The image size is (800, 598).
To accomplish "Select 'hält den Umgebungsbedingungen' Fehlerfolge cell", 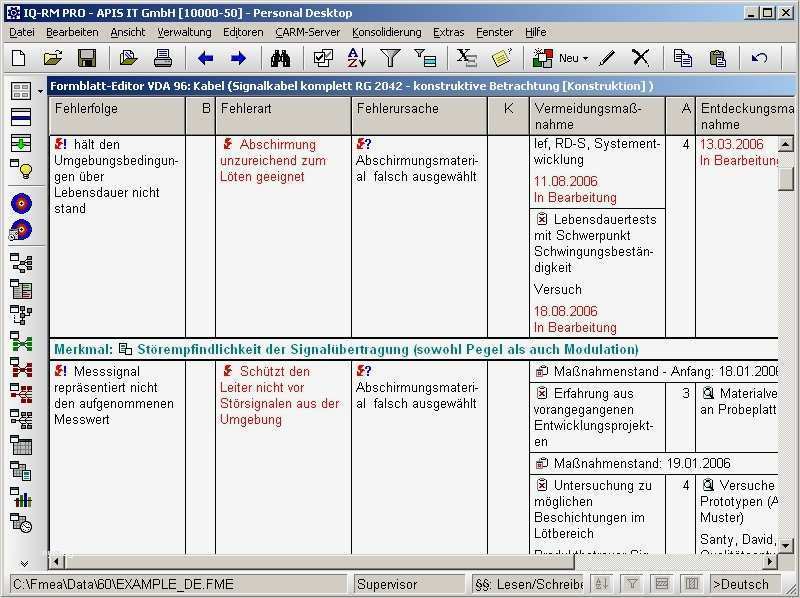I will pos(117,236).
